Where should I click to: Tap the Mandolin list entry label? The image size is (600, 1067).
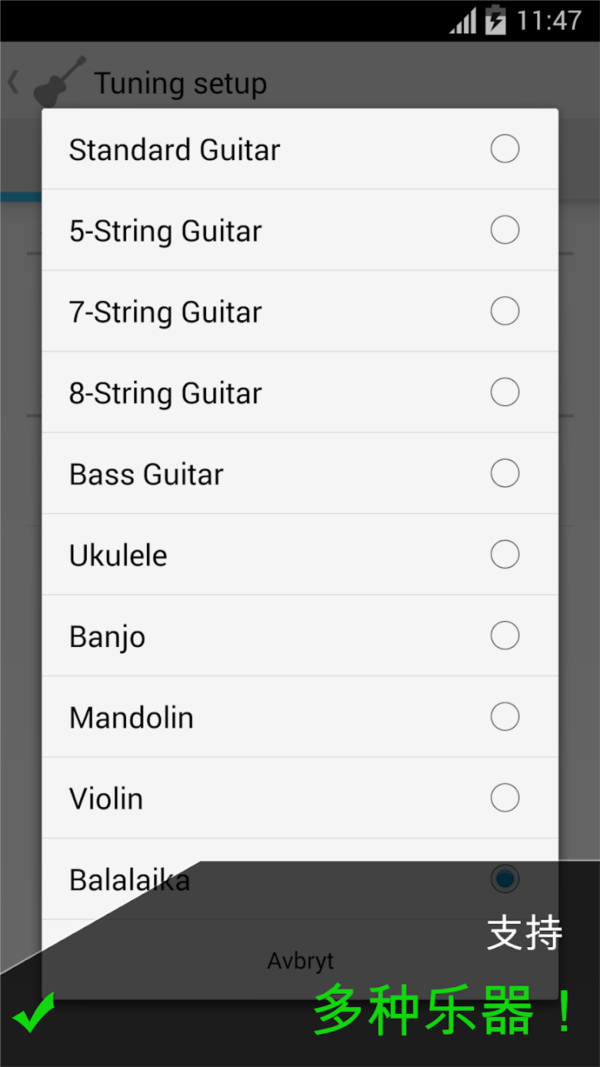coord(131,718)
